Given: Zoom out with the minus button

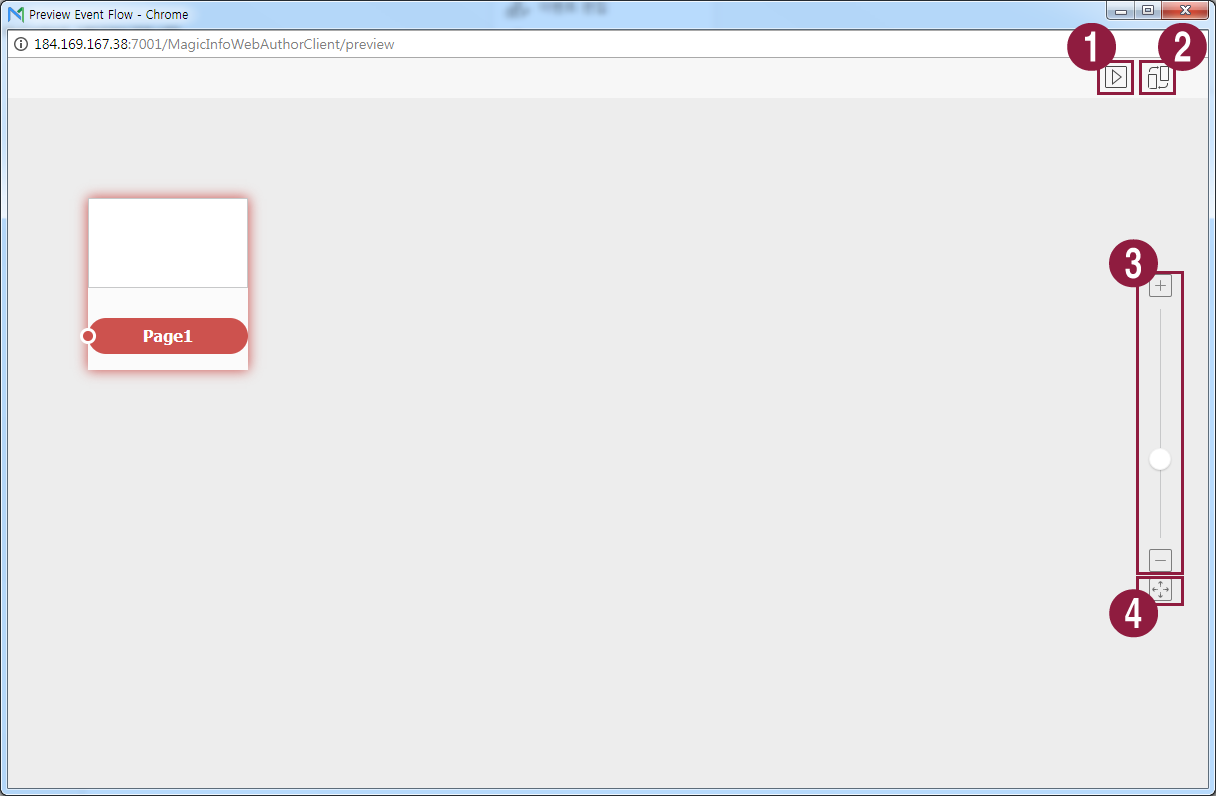Looking at the screenshot, I should point(1160,560).
